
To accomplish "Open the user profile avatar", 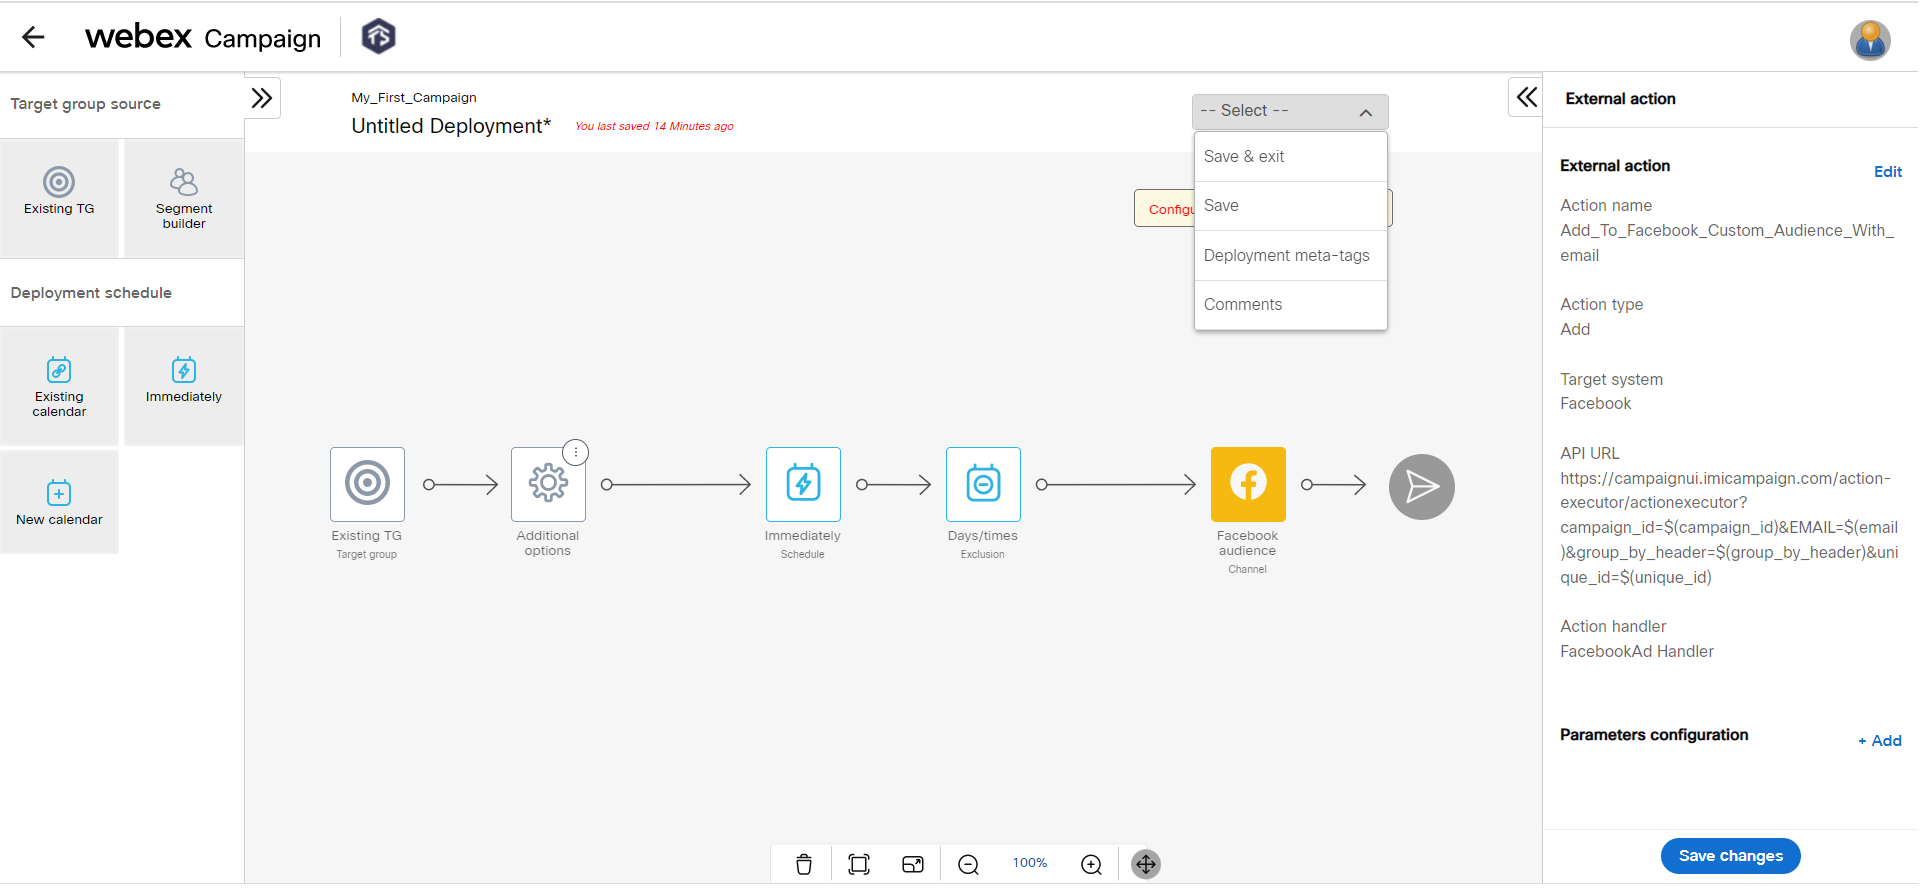I will coord(1869,40).
